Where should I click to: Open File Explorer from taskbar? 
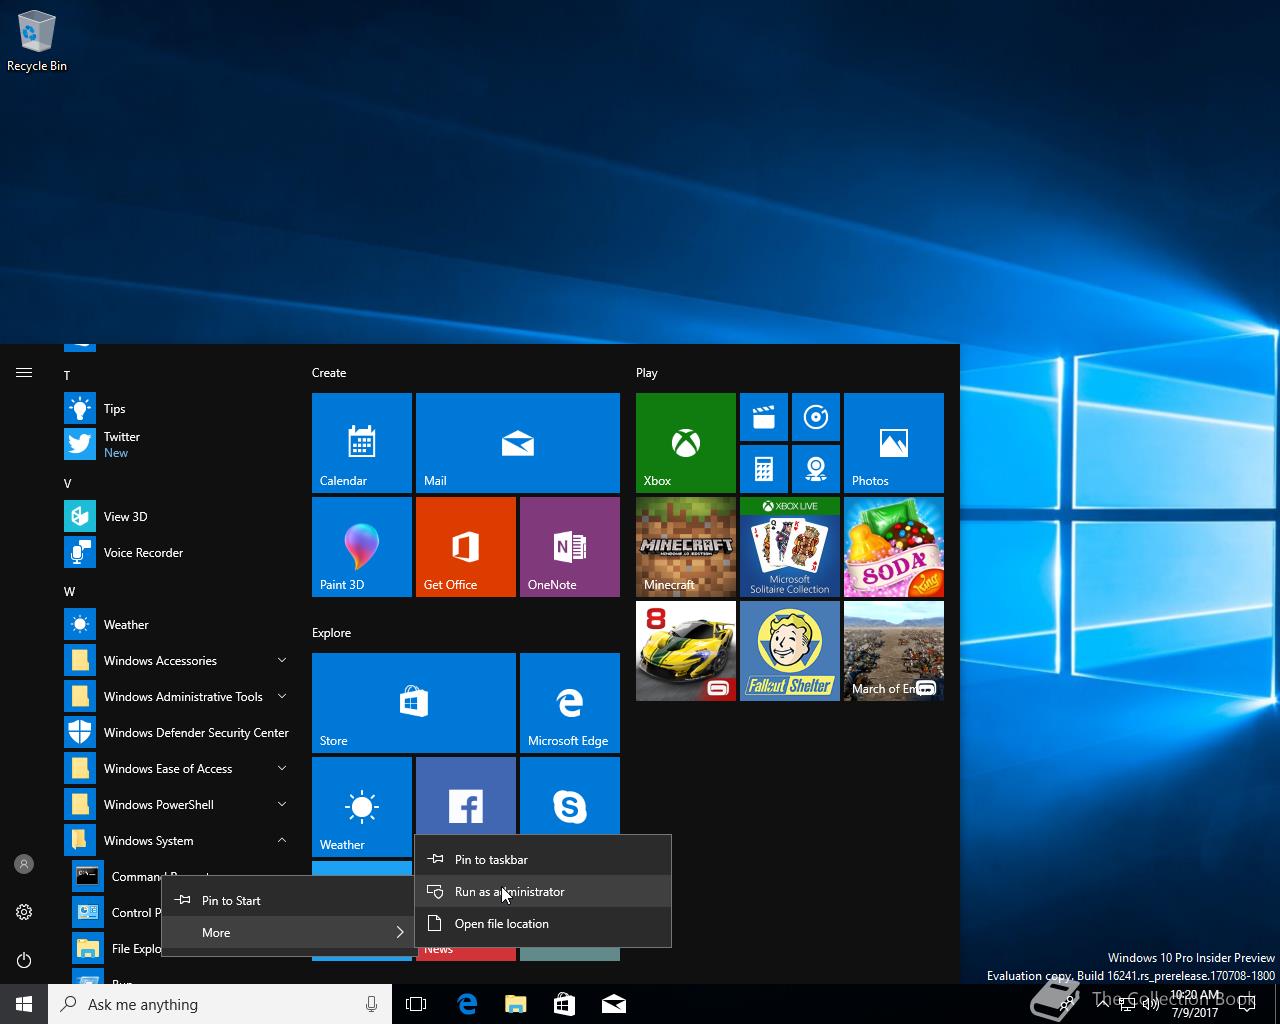(x=516, y=1004)
